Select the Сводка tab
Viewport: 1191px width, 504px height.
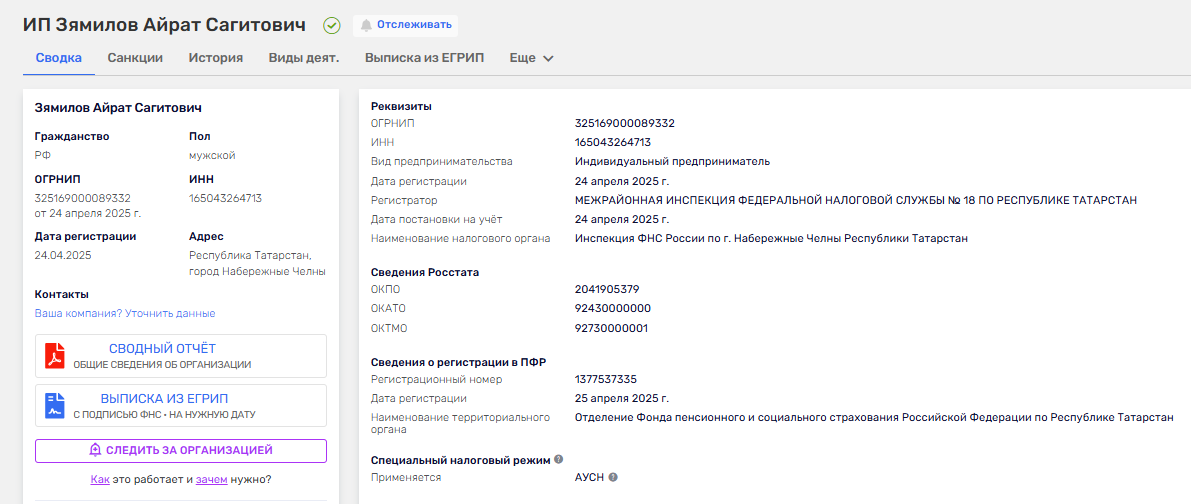59,58
